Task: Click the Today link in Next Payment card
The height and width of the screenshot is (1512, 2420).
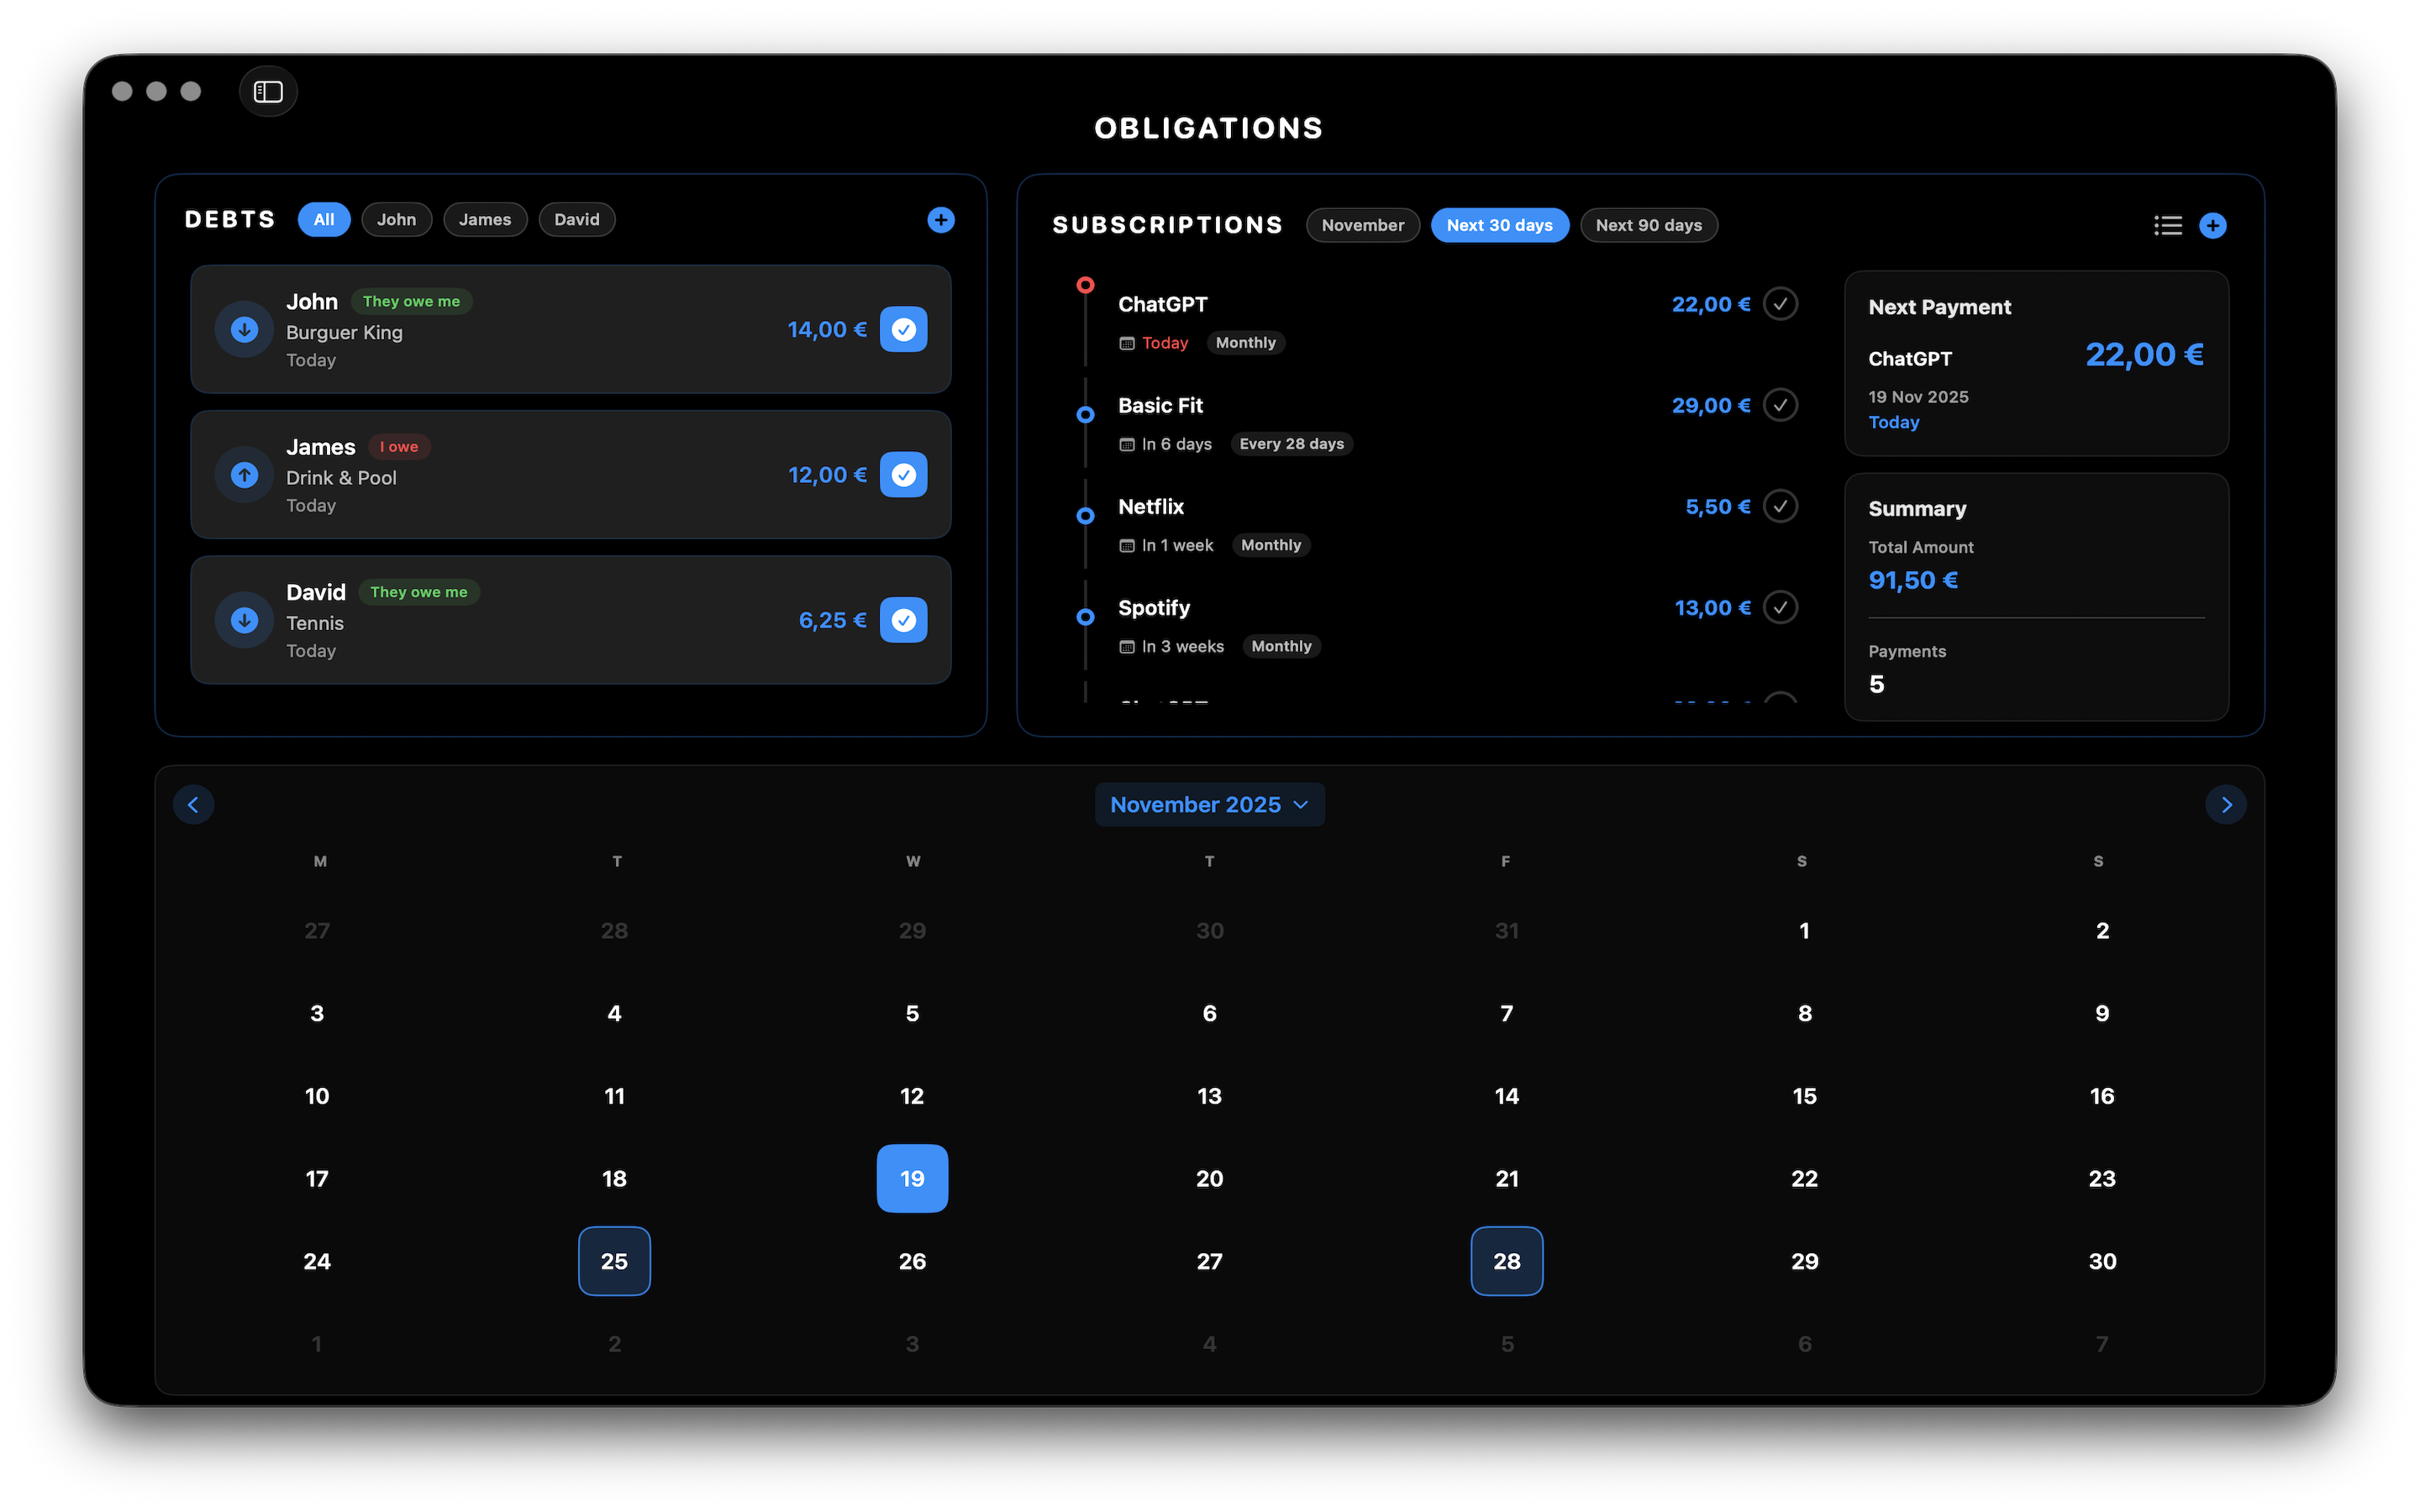Action: tap(1893, 422)
